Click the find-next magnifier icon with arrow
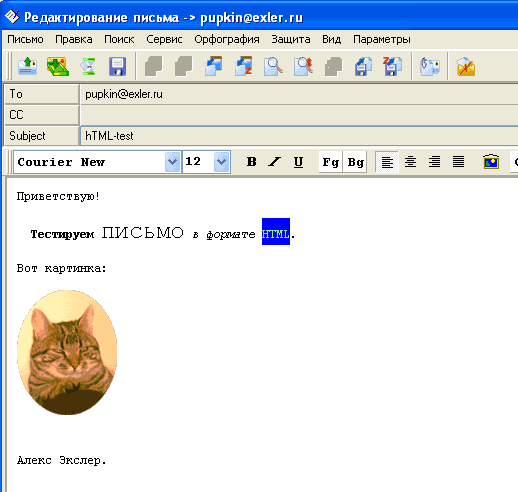Screen dimensions: 518x492 tap(303, 66)
